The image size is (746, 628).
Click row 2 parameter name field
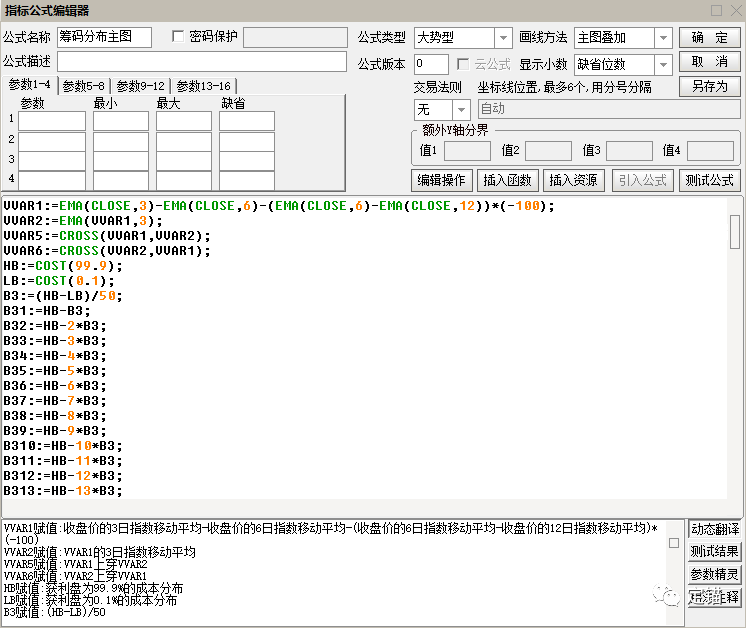coord(52,142)
